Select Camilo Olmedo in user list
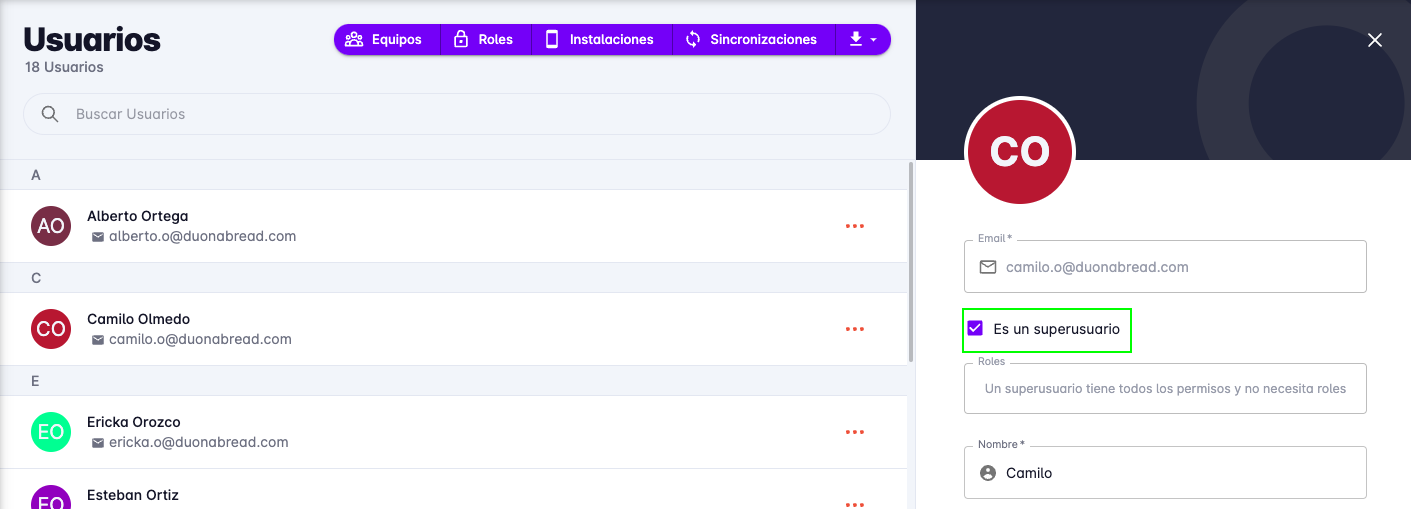Viewport: 1411px width, 509px height. 139,319
